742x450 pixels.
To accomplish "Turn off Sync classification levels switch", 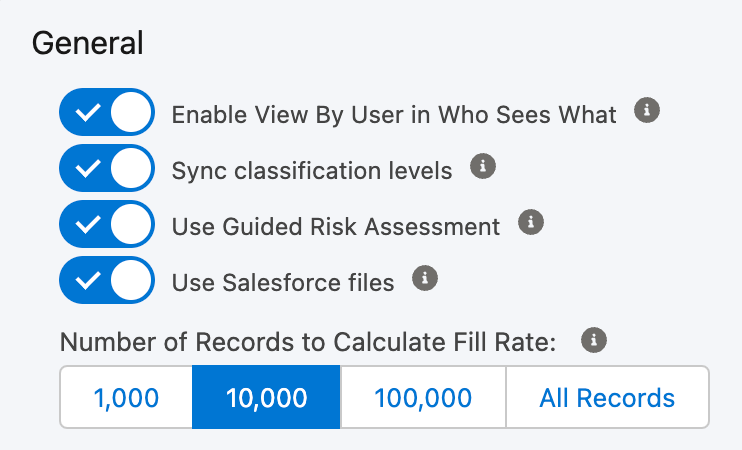I will [107, 168].
